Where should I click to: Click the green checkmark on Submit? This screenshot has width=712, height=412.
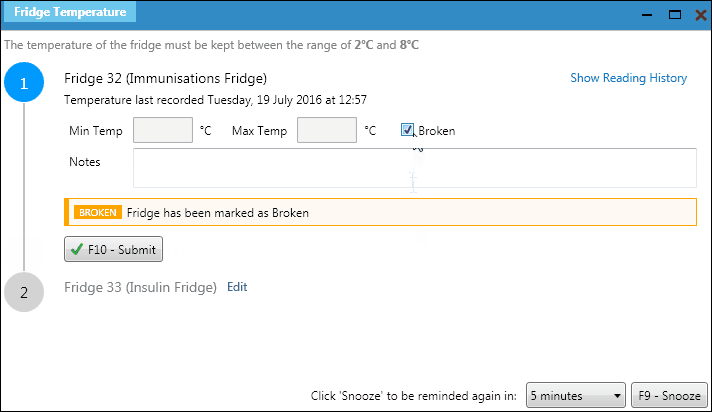(77, 249)
